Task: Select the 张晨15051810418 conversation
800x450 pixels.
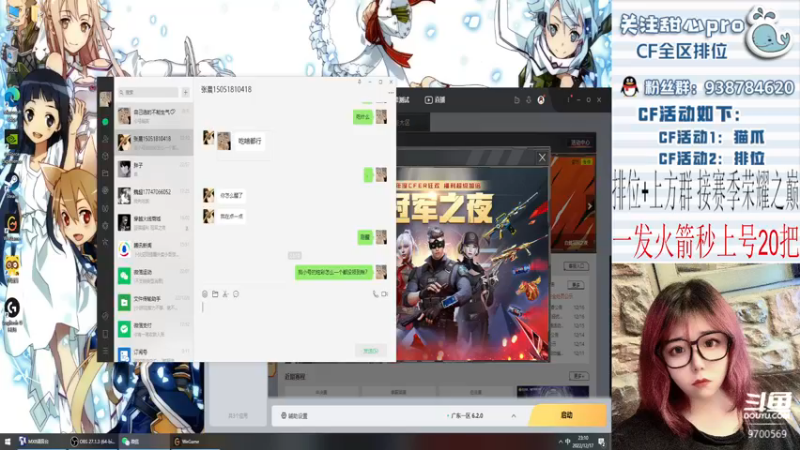Action: tap(154, 142)
